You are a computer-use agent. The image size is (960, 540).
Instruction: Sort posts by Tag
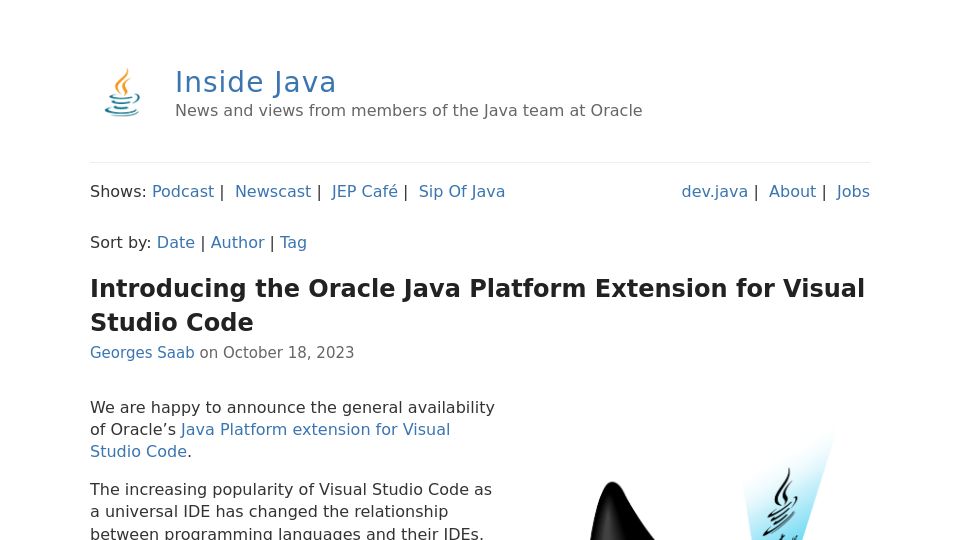(x=293, y=242)
